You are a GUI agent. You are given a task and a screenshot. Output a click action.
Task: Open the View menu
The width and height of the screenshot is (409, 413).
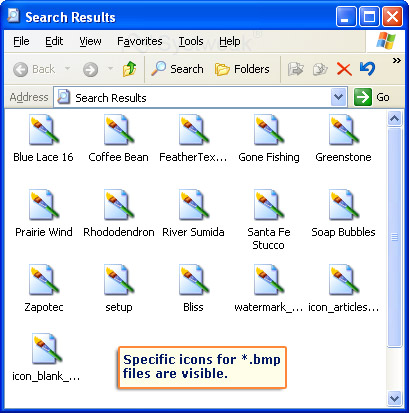pyautogui.click(x=90, y=41)
